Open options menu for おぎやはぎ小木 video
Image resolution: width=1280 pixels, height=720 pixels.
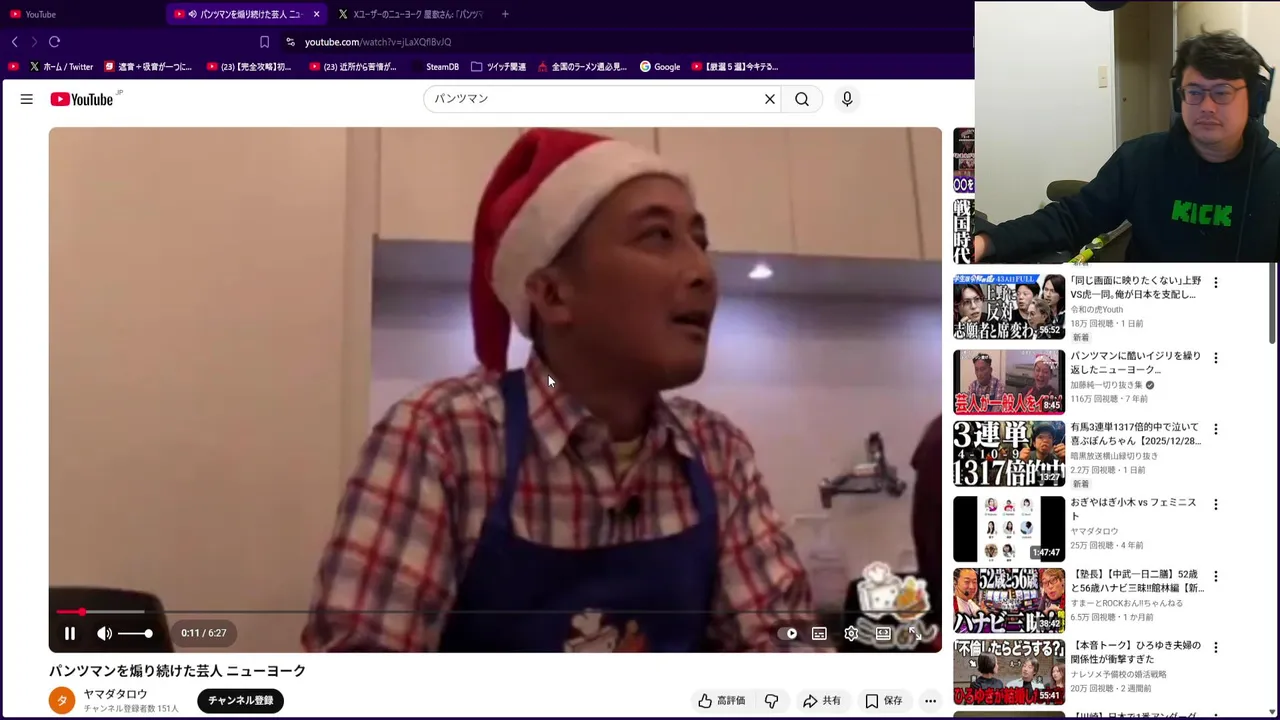click(x=1216, y=504)
